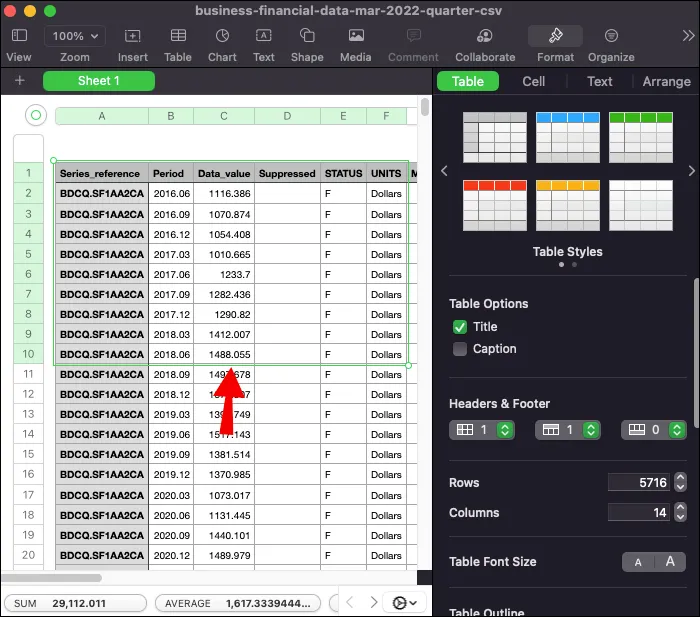Open the Organize toolbar icon

611,36
